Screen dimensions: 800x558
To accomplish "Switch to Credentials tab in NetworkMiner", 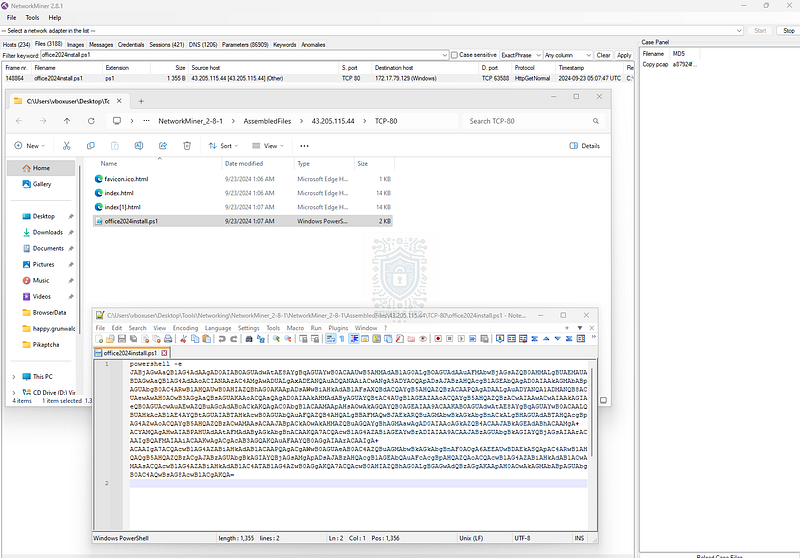I will (x=131, y=45).
